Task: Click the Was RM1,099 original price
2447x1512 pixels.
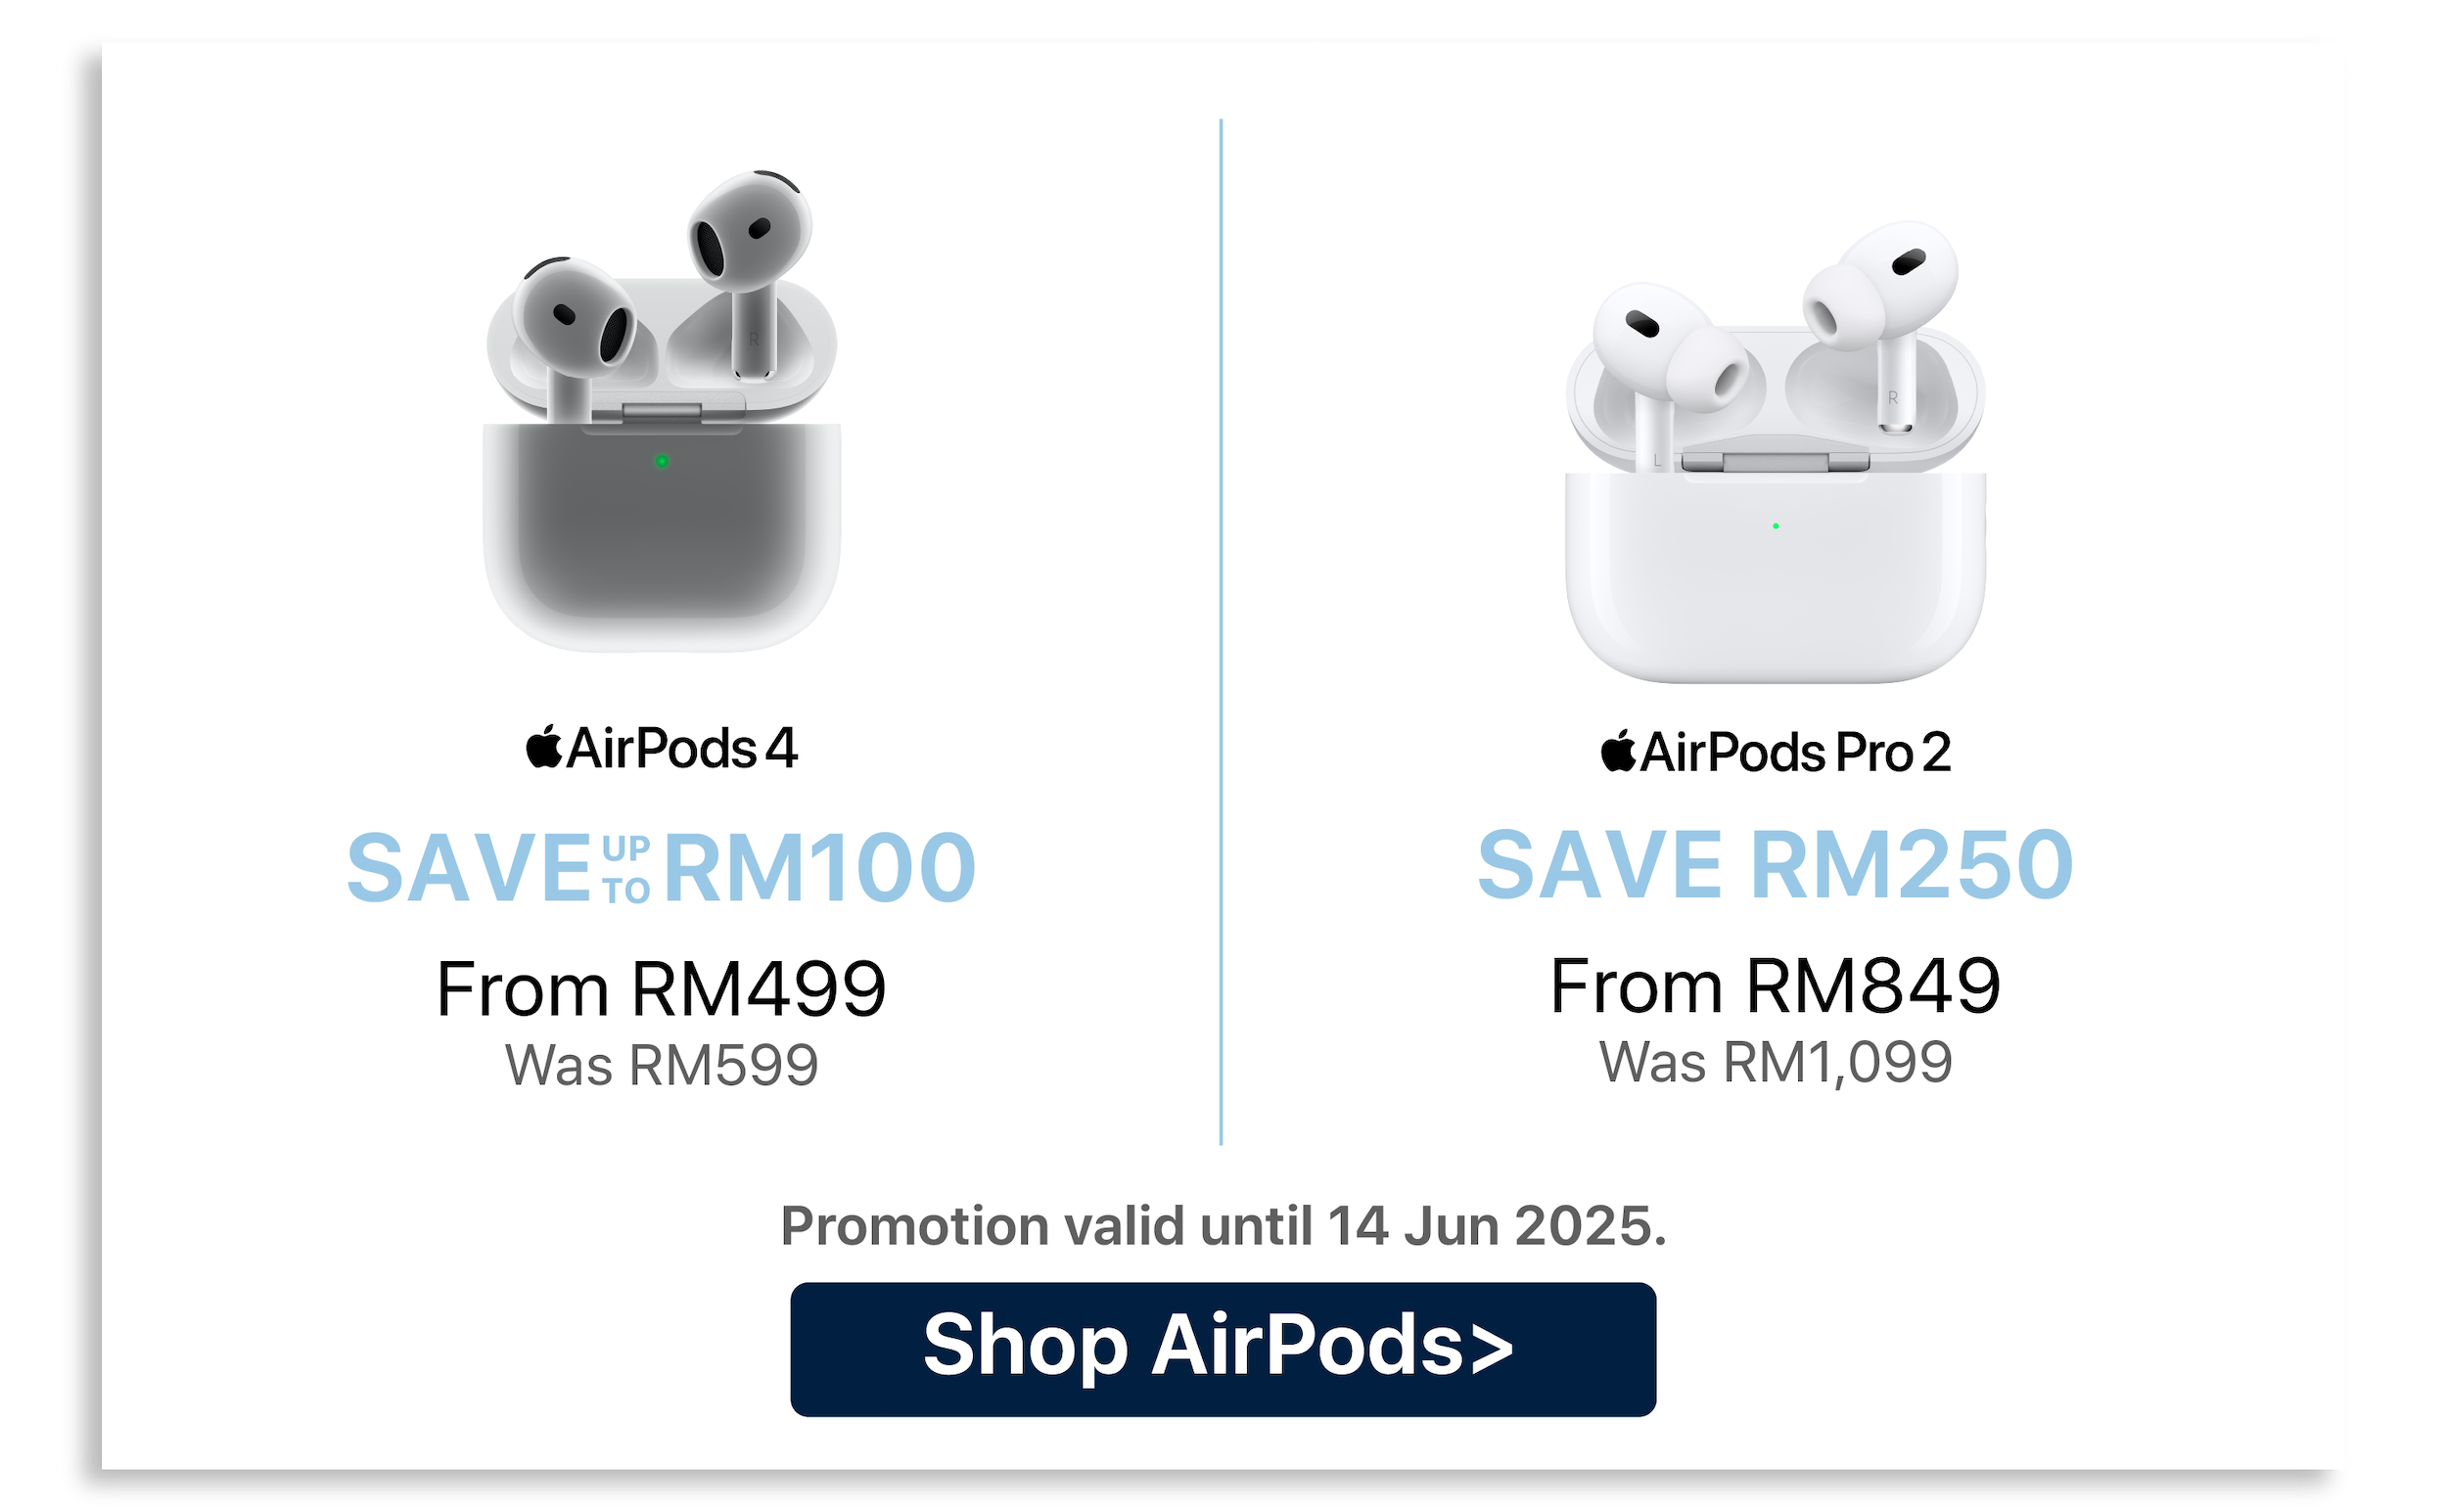Action: tap(1775, 1062)
